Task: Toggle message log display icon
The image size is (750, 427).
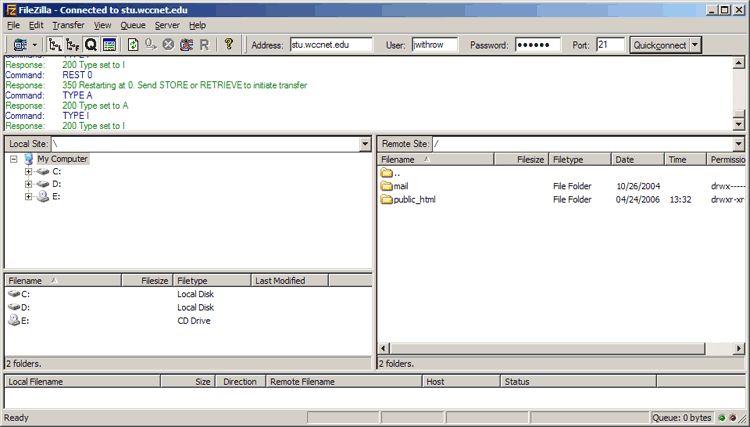Action: (x=109, y=45)
